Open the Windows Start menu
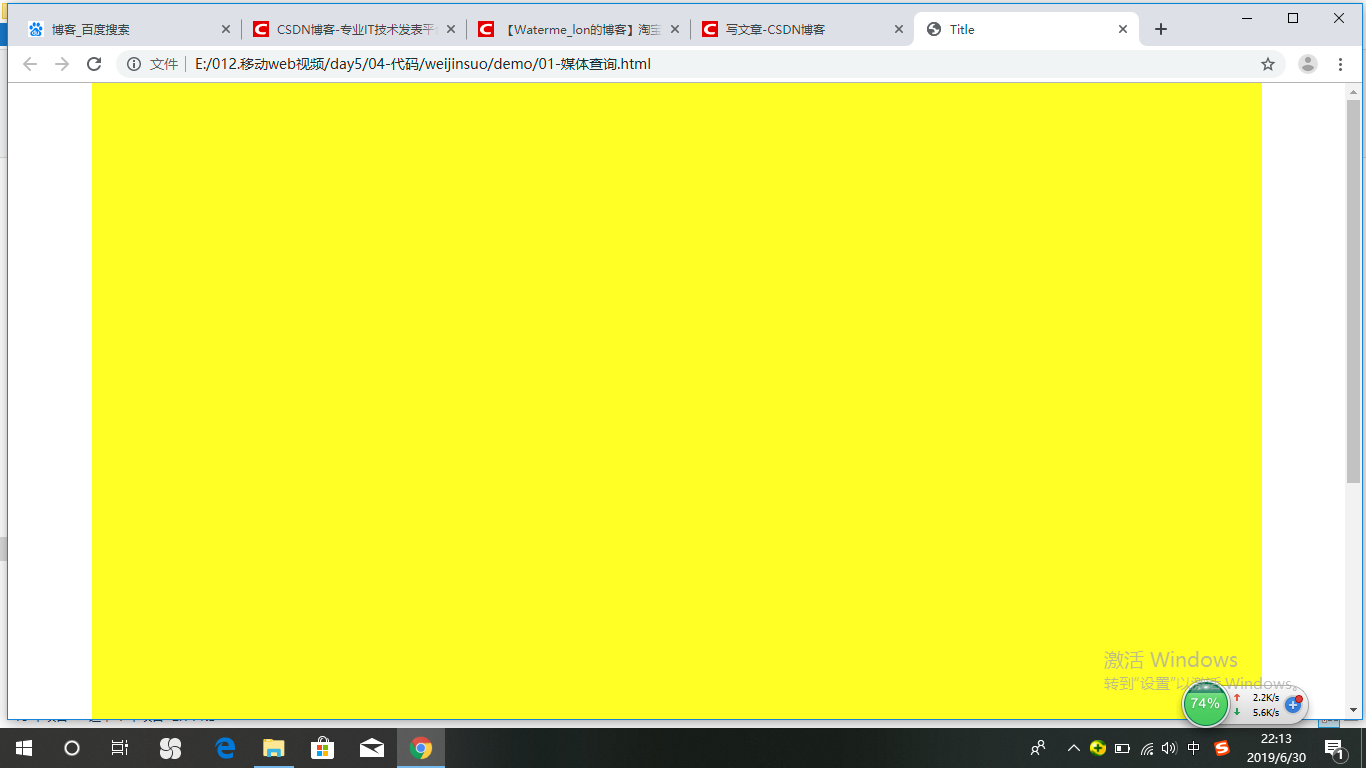The width and height of the screenshot is (1366, 768). coord(23,748)
